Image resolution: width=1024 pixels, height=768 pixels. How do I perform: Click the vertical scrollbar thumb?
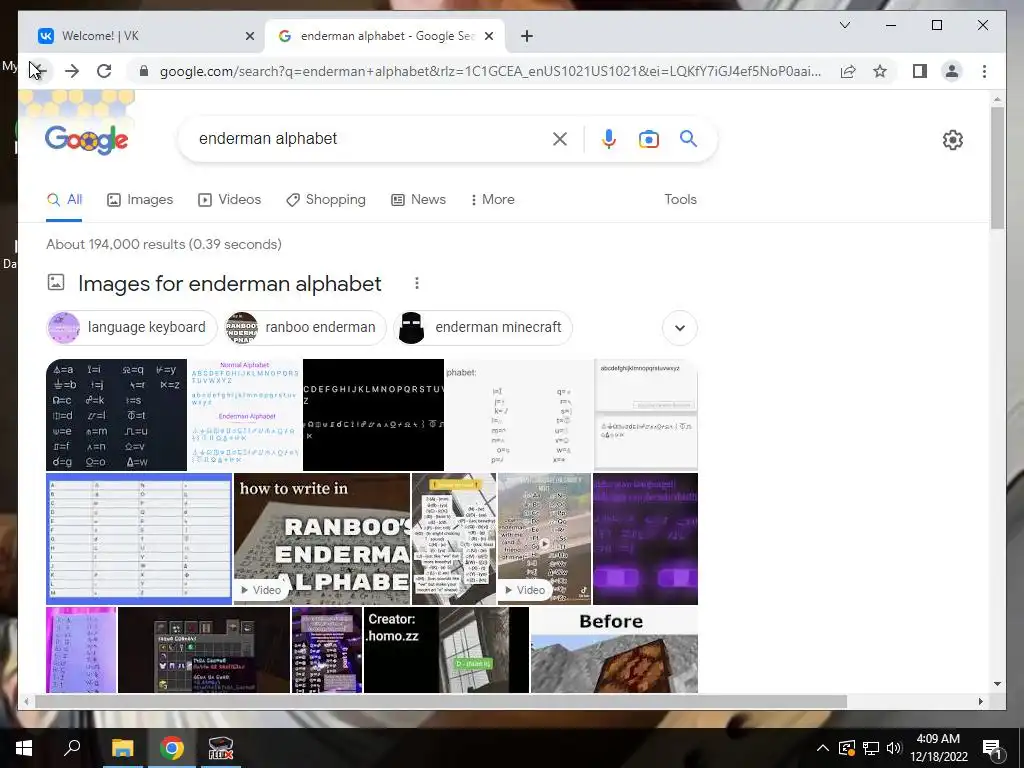click(x=997, y=168)
